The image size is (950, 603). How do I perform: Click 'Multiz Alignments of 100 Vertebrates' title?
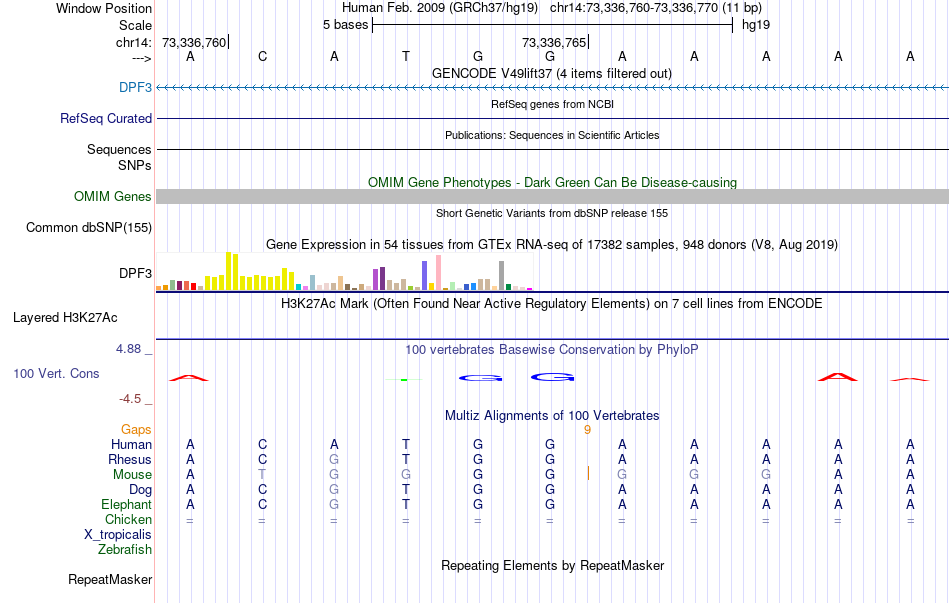[x=552, y=416]
